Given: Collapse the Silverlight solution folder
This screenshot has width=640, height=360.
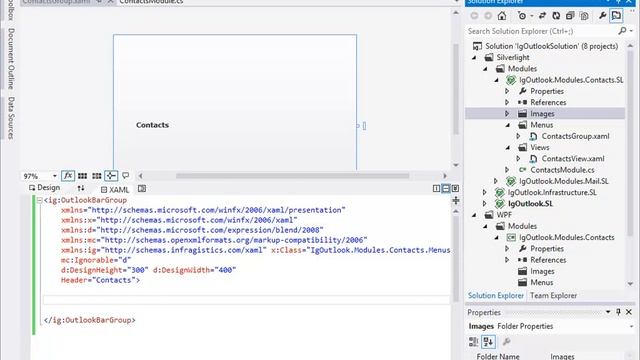Looking at the screenshot, I should 474,58.
